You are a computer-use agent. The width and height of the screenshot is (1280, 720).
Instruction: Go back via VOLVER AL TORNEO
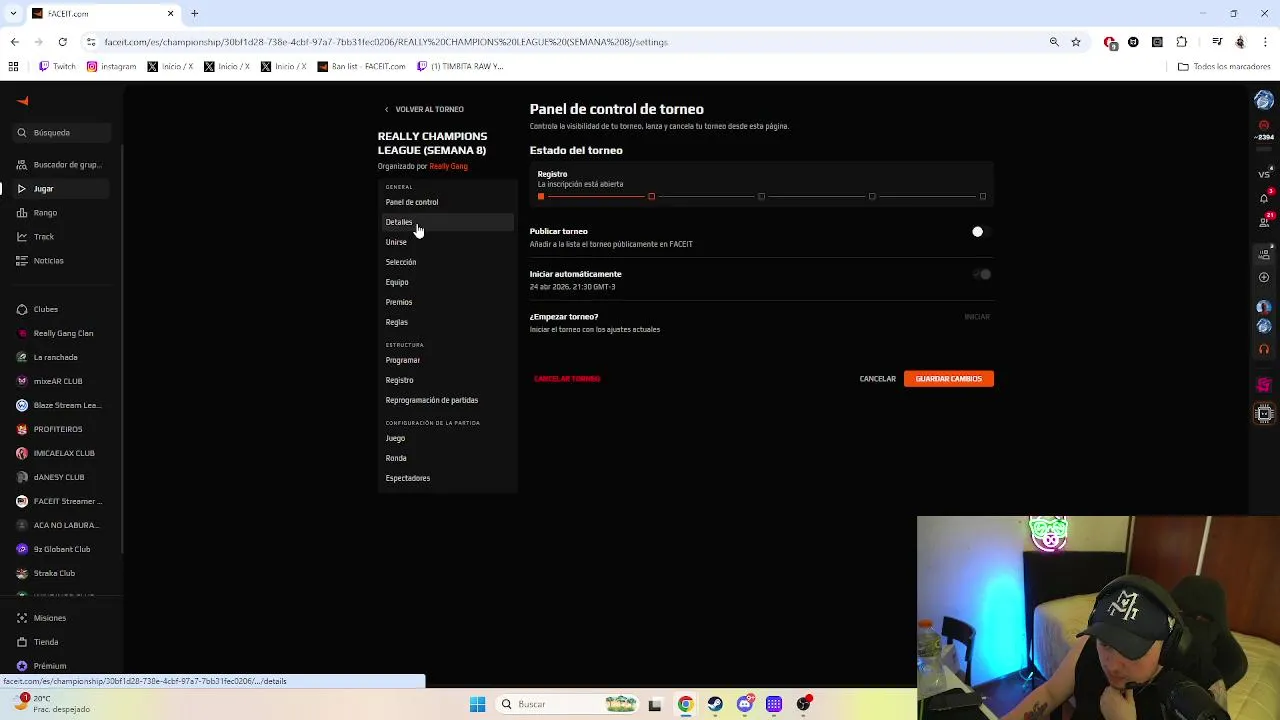[424, 109]
